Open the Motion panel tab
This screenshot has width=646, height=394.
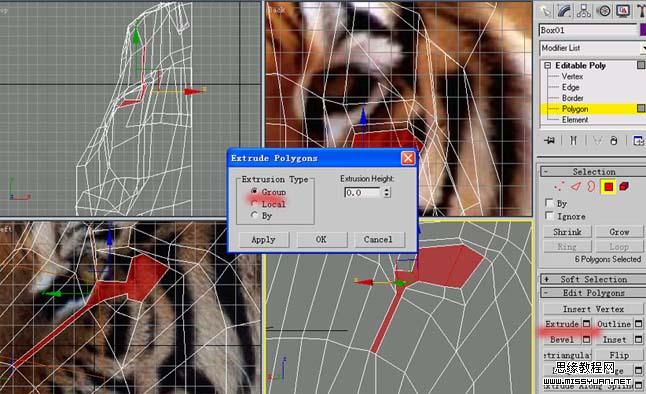coord(604,11)
